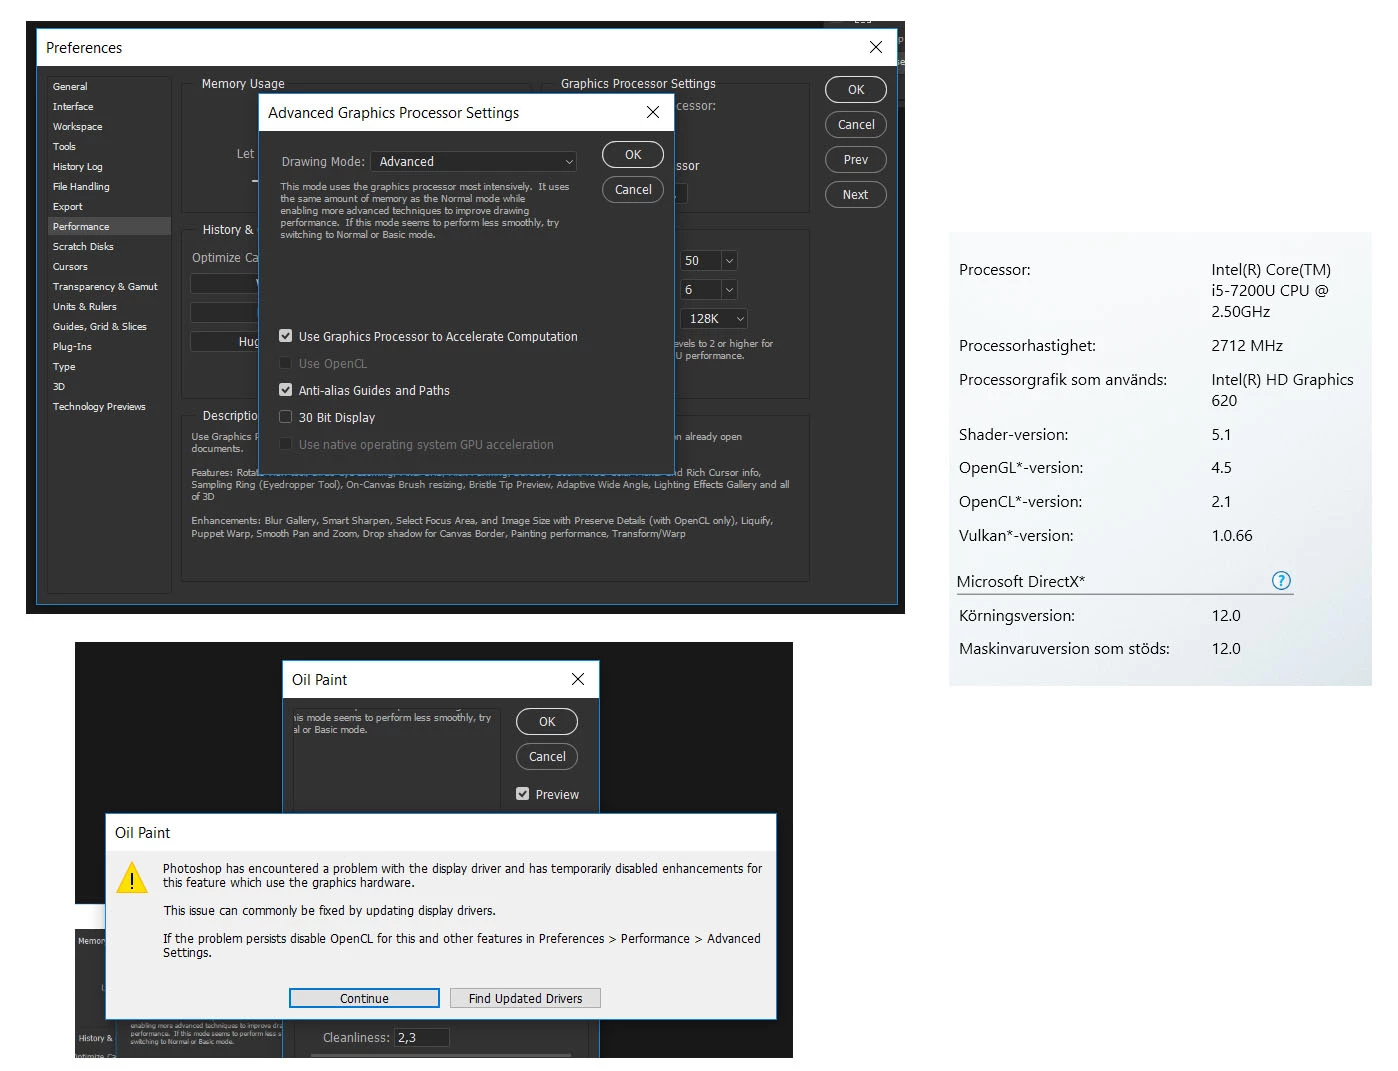This screenshot has height=1071, width=1398.
Task: Click the OpenGL version value 4.5
Action: 1221,468
